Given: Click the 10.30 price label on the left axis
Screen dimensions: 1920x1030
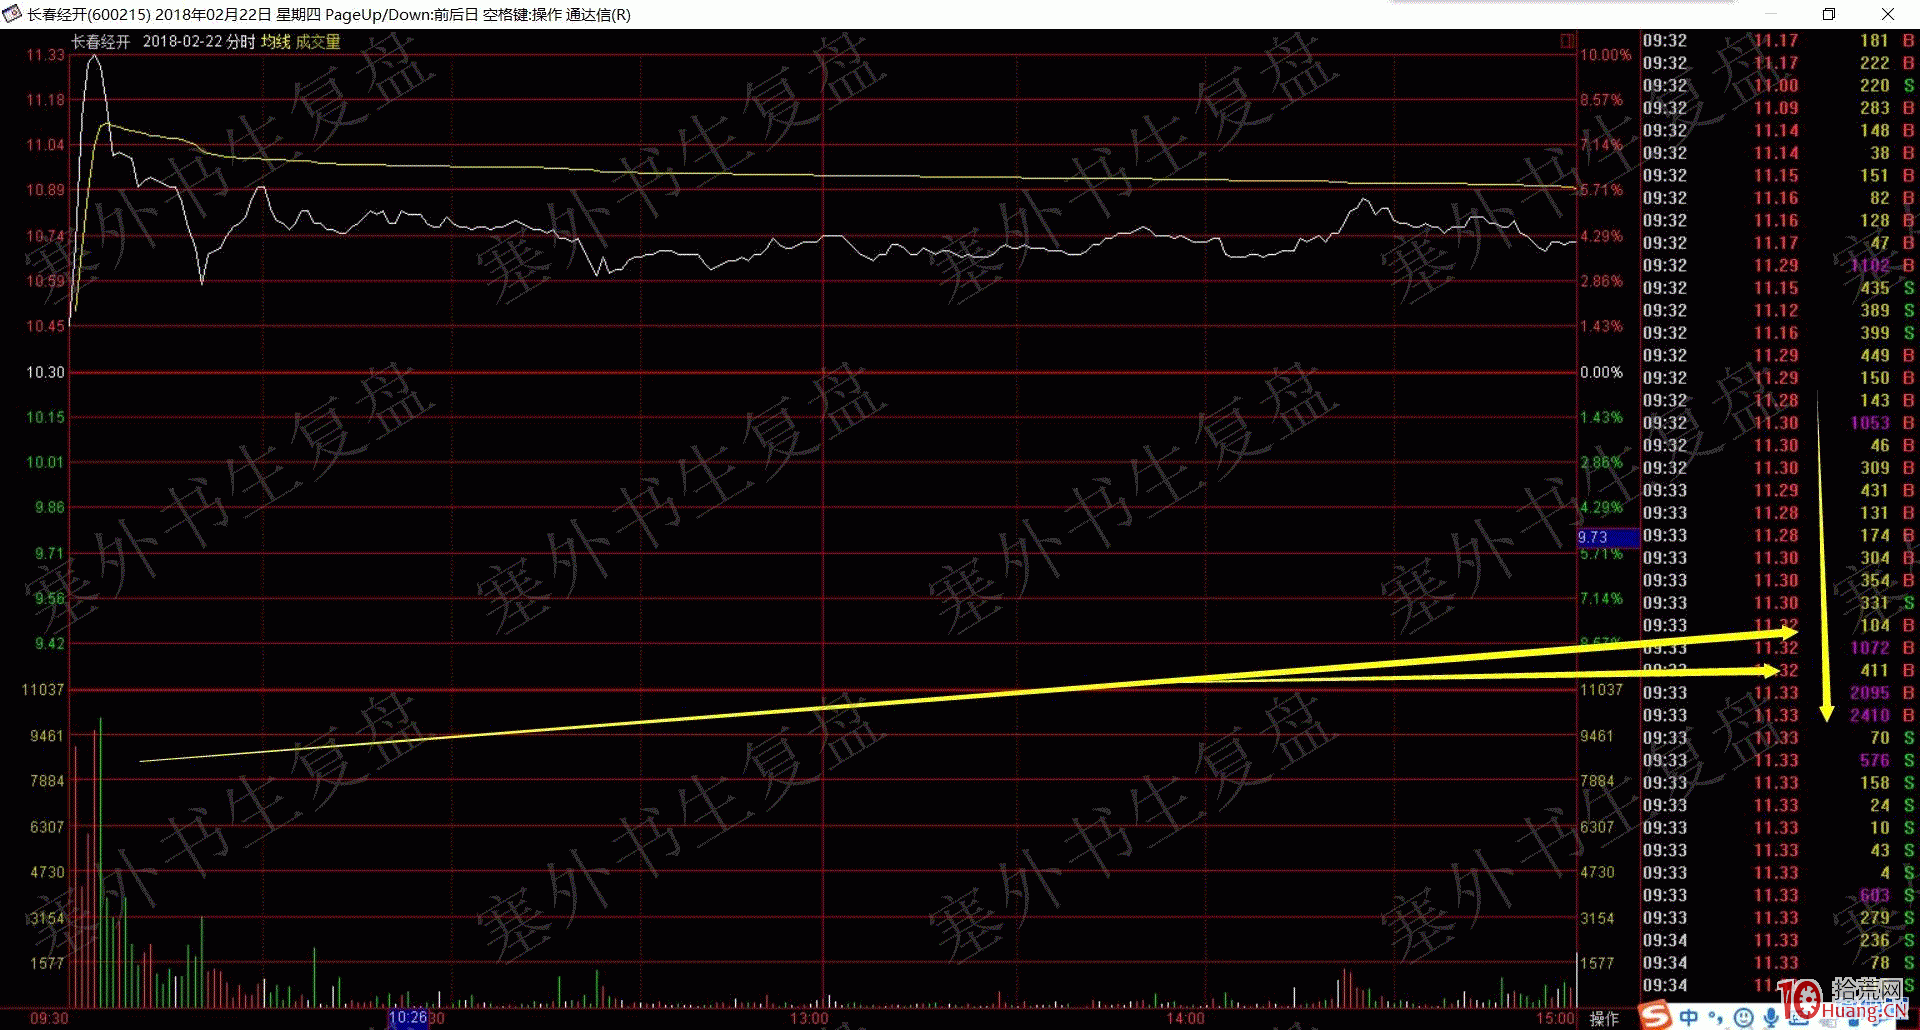Looking at the screenshot, I should click(45, 372).
